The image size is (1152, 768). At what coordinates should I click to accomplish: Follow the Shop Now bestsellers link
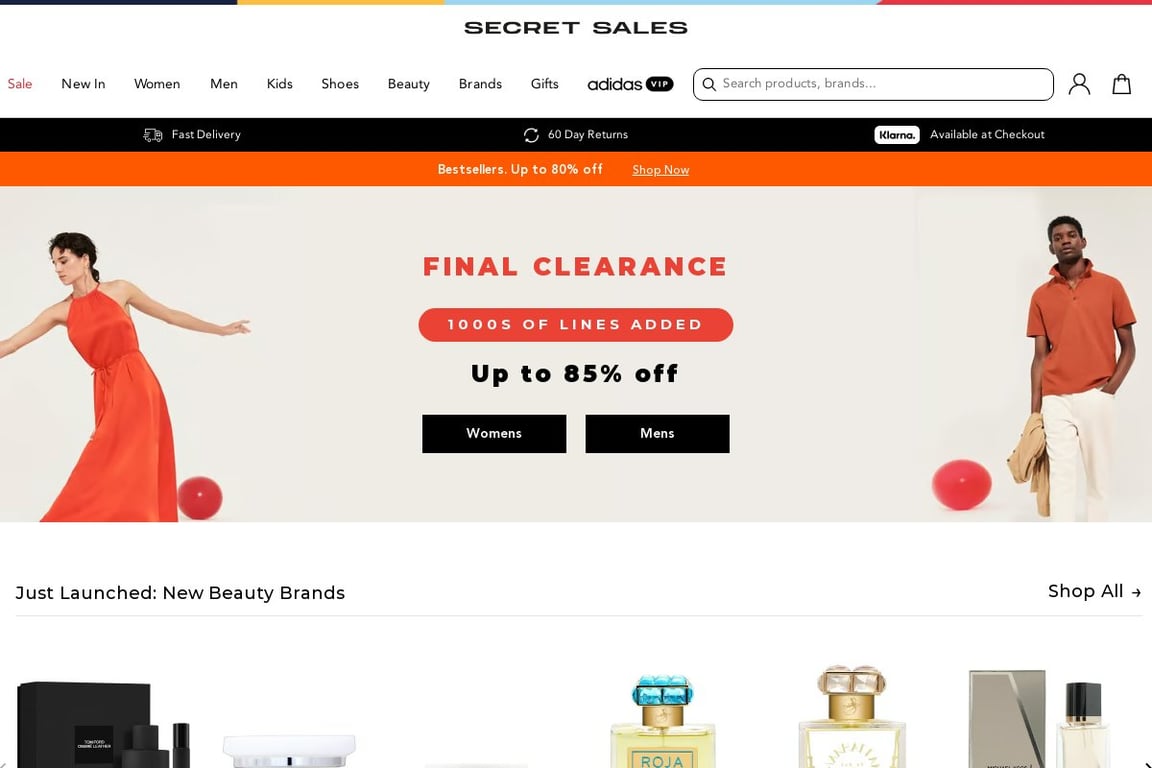point(660,170)
